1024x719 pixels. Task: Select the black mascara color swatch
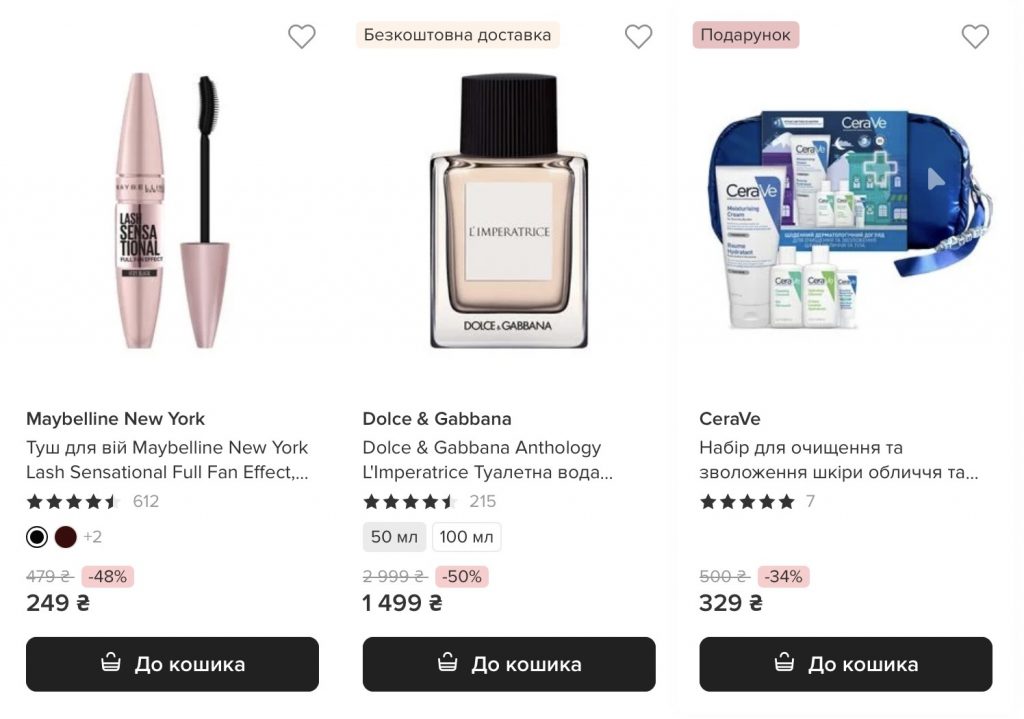tap(37, 537)
